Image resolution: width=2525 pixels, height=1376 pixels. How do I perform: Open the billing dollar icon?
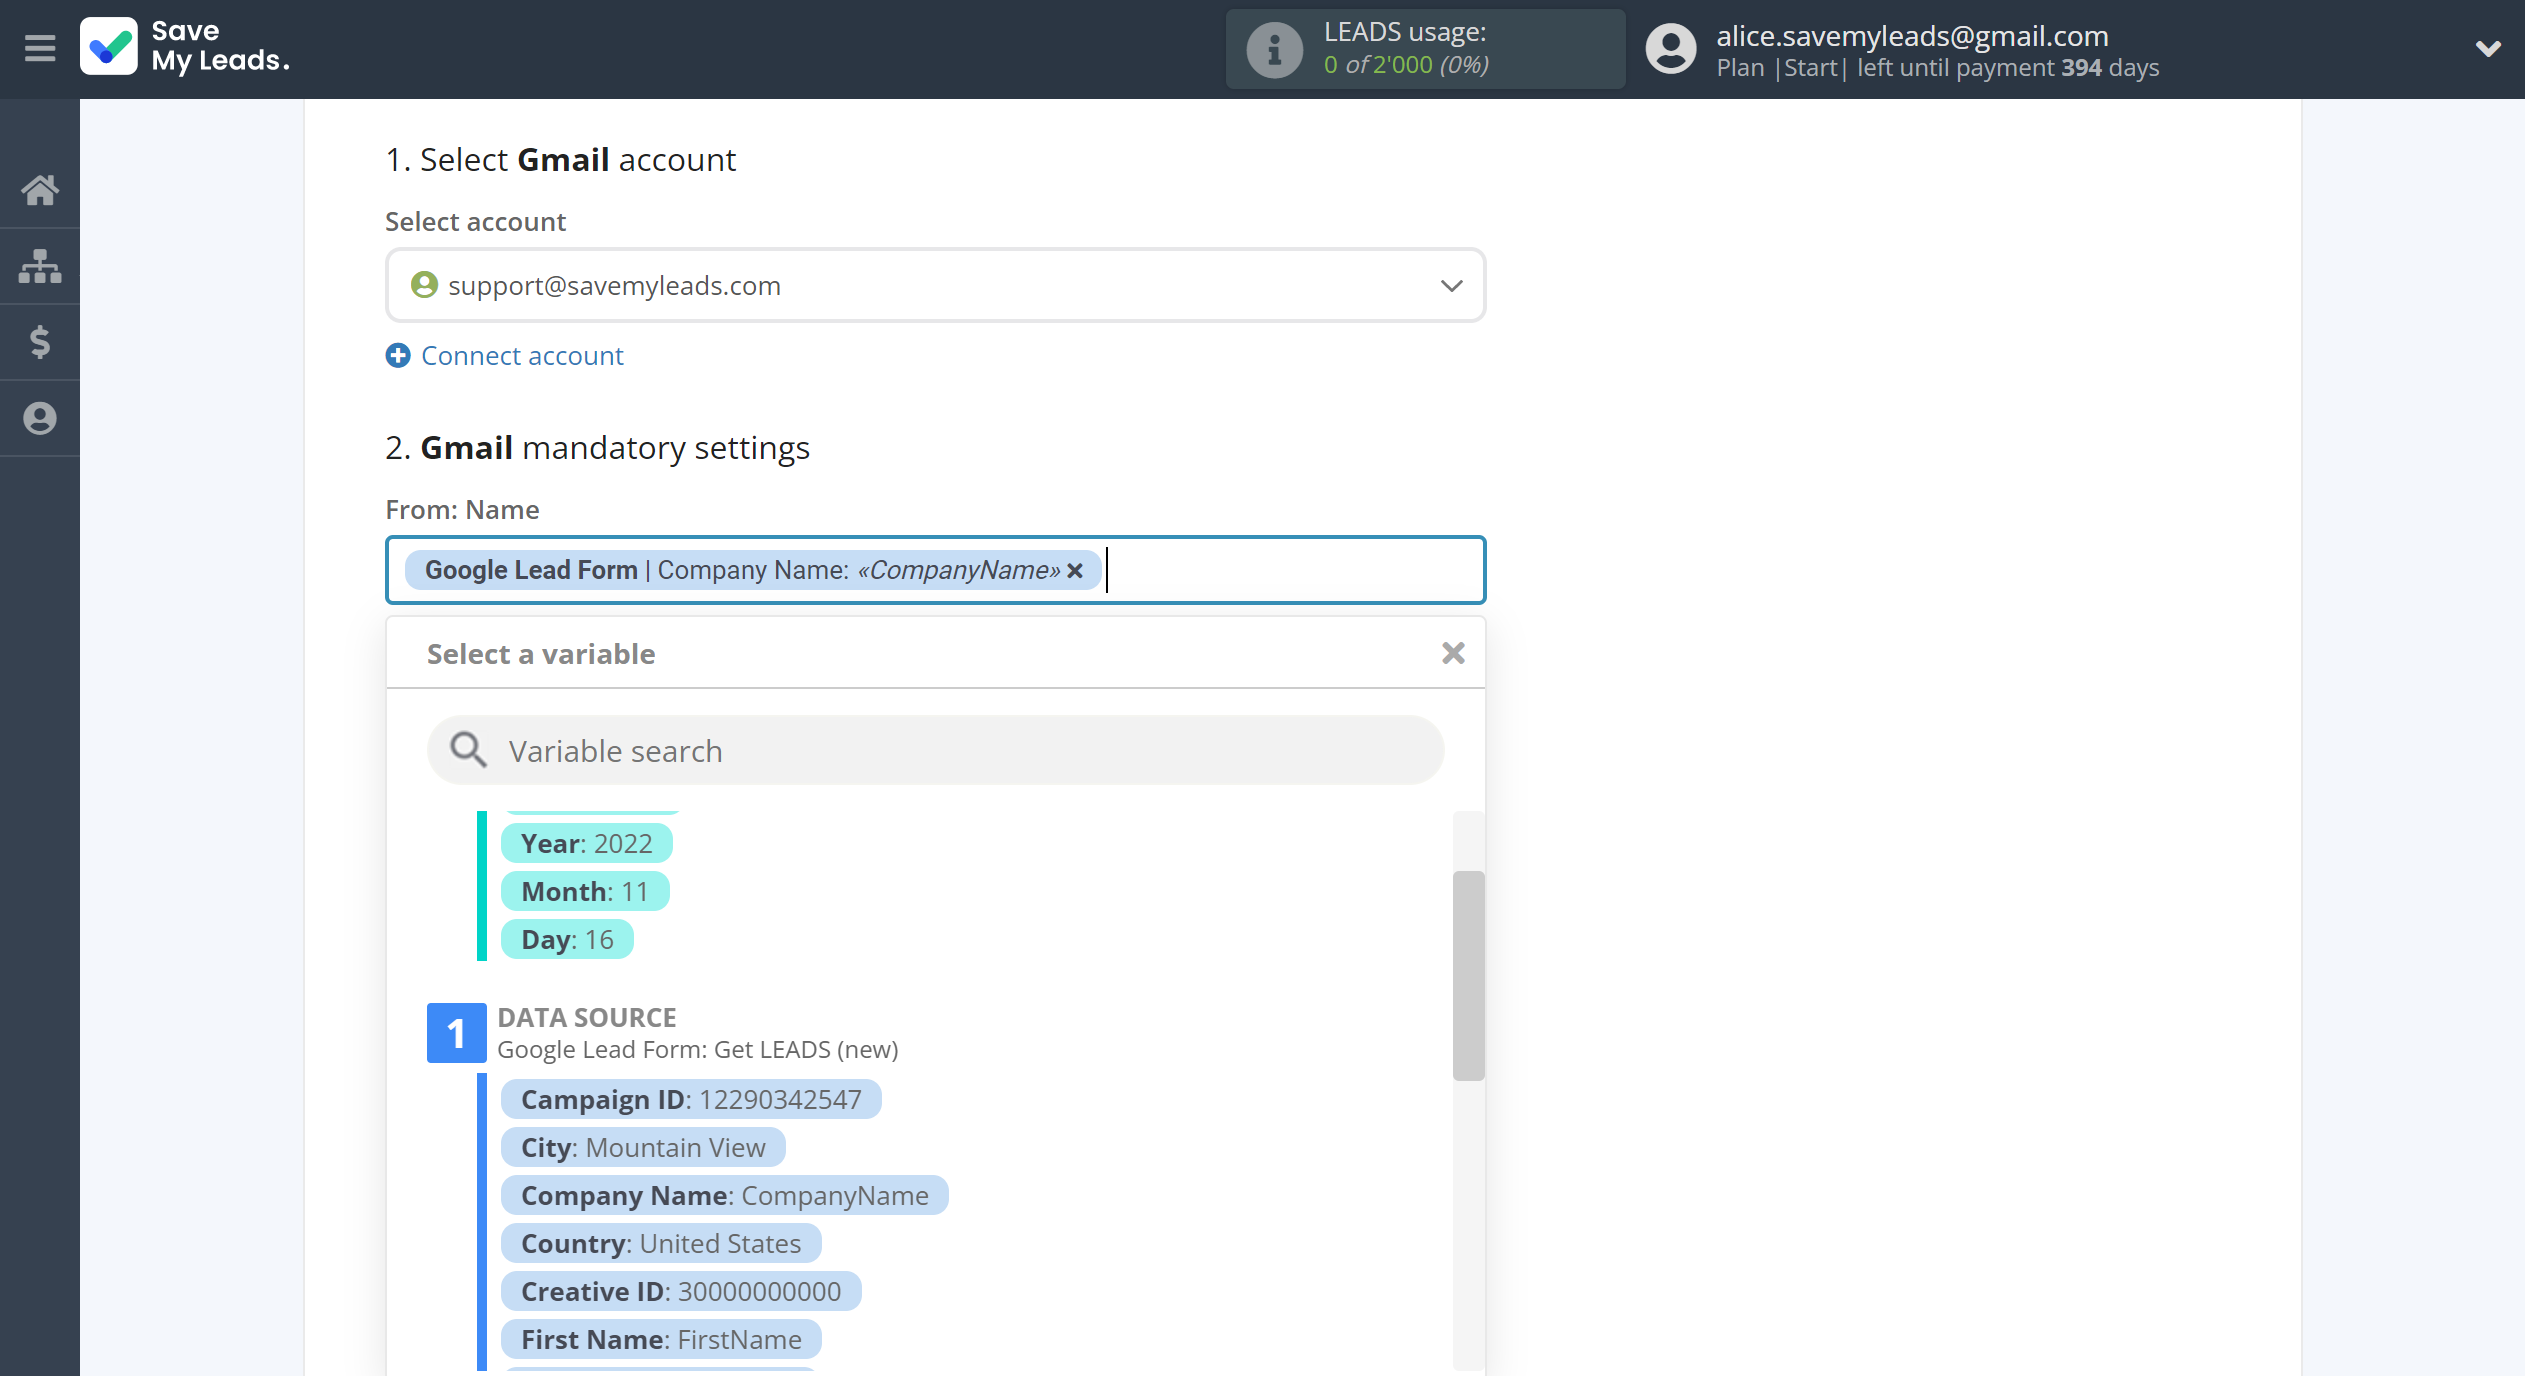[40, 342]
